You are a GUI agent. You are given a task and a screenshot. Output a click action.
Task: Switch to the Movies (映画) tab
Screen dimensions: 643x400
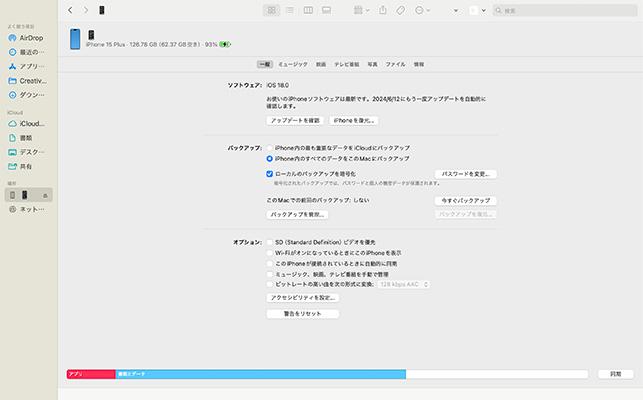point(321,64)
